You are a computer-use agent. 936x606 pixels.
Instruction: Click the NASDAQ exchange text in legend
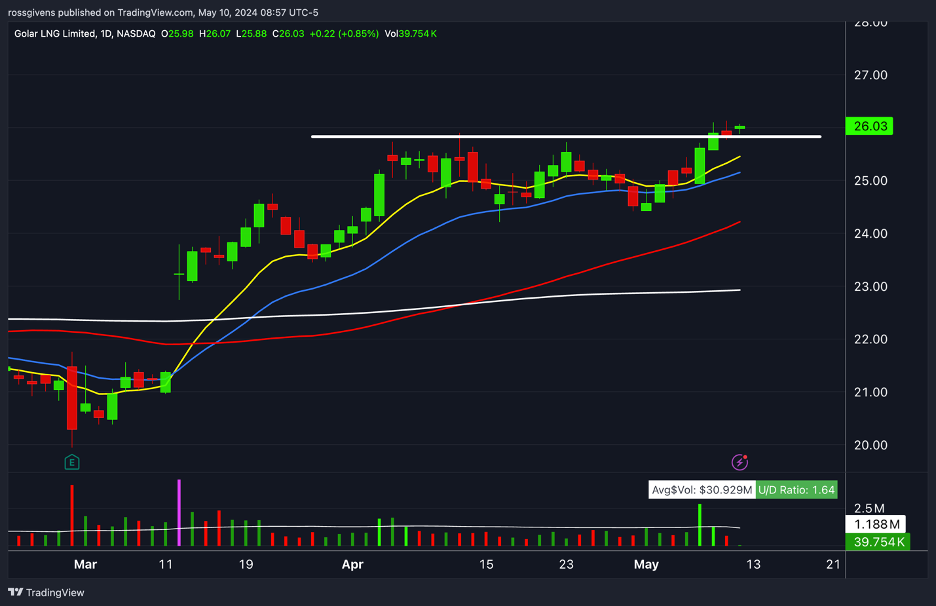pyautogui.click(x=136, y=34)
